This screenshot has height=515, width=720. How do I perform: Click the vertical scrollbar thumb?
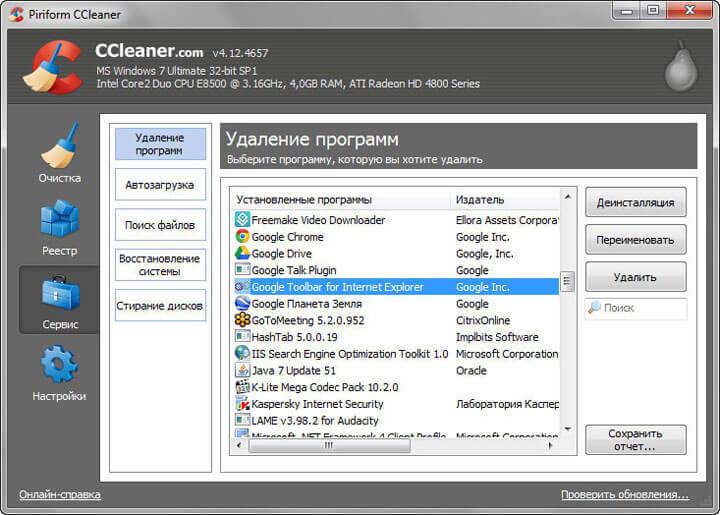(x=567, y=281)
